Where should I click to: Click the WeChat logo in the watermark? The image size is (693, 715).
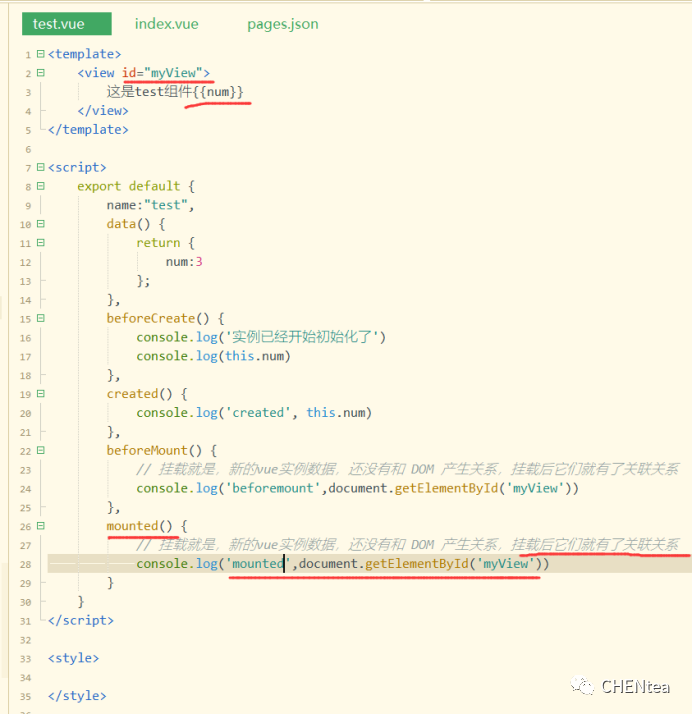pyautogui.click(x=582, y=686)
